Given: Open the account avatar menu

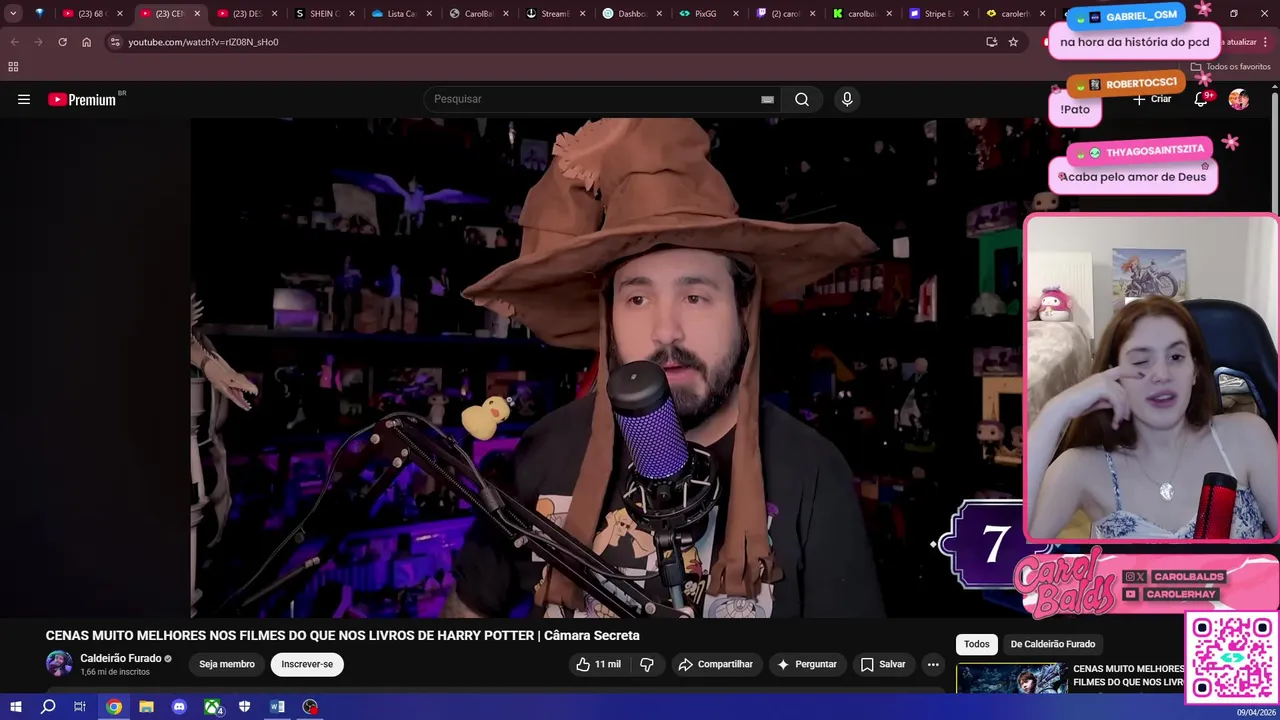Looking at the screenshot, I should click(x=1239, y=99).
